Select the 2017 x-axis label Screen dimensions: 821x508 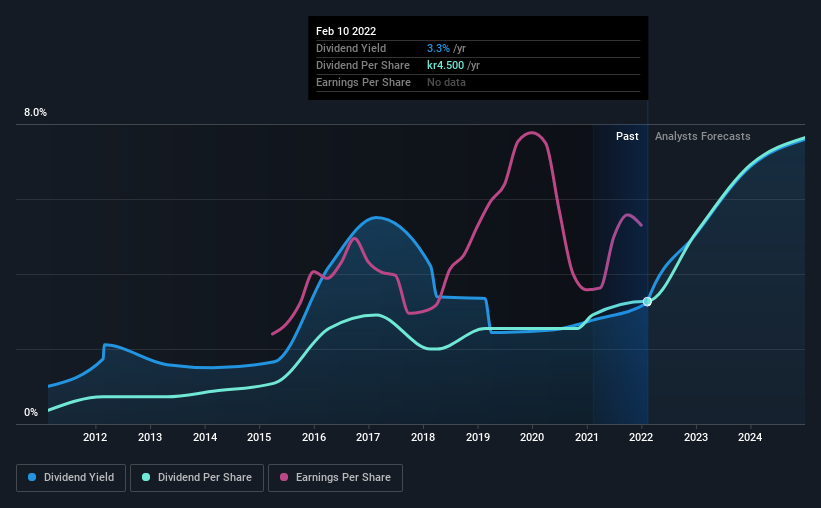368,437
